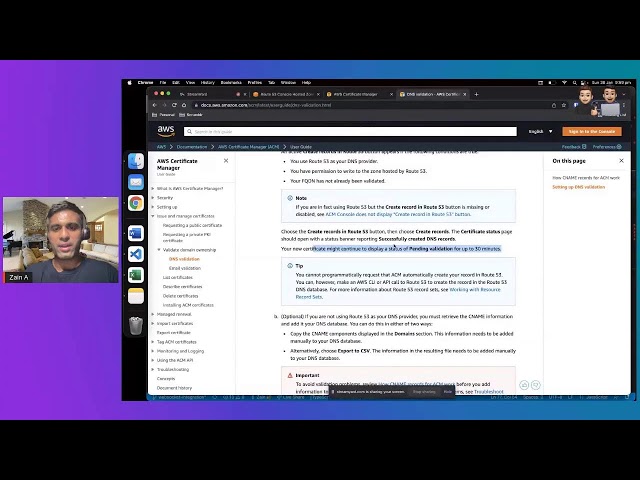
Task: Click the browser address bar
Action: point(371,105)
